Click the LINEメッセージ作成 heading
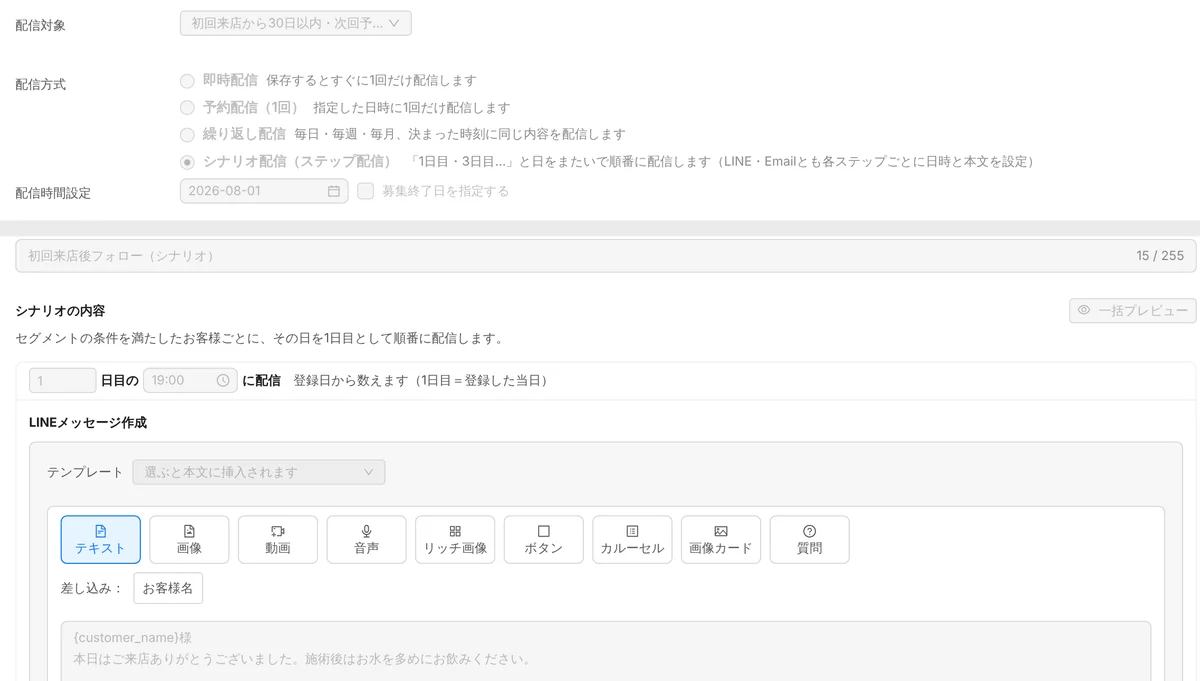The height and width of the screenshot is (681, 1200). 88,423
